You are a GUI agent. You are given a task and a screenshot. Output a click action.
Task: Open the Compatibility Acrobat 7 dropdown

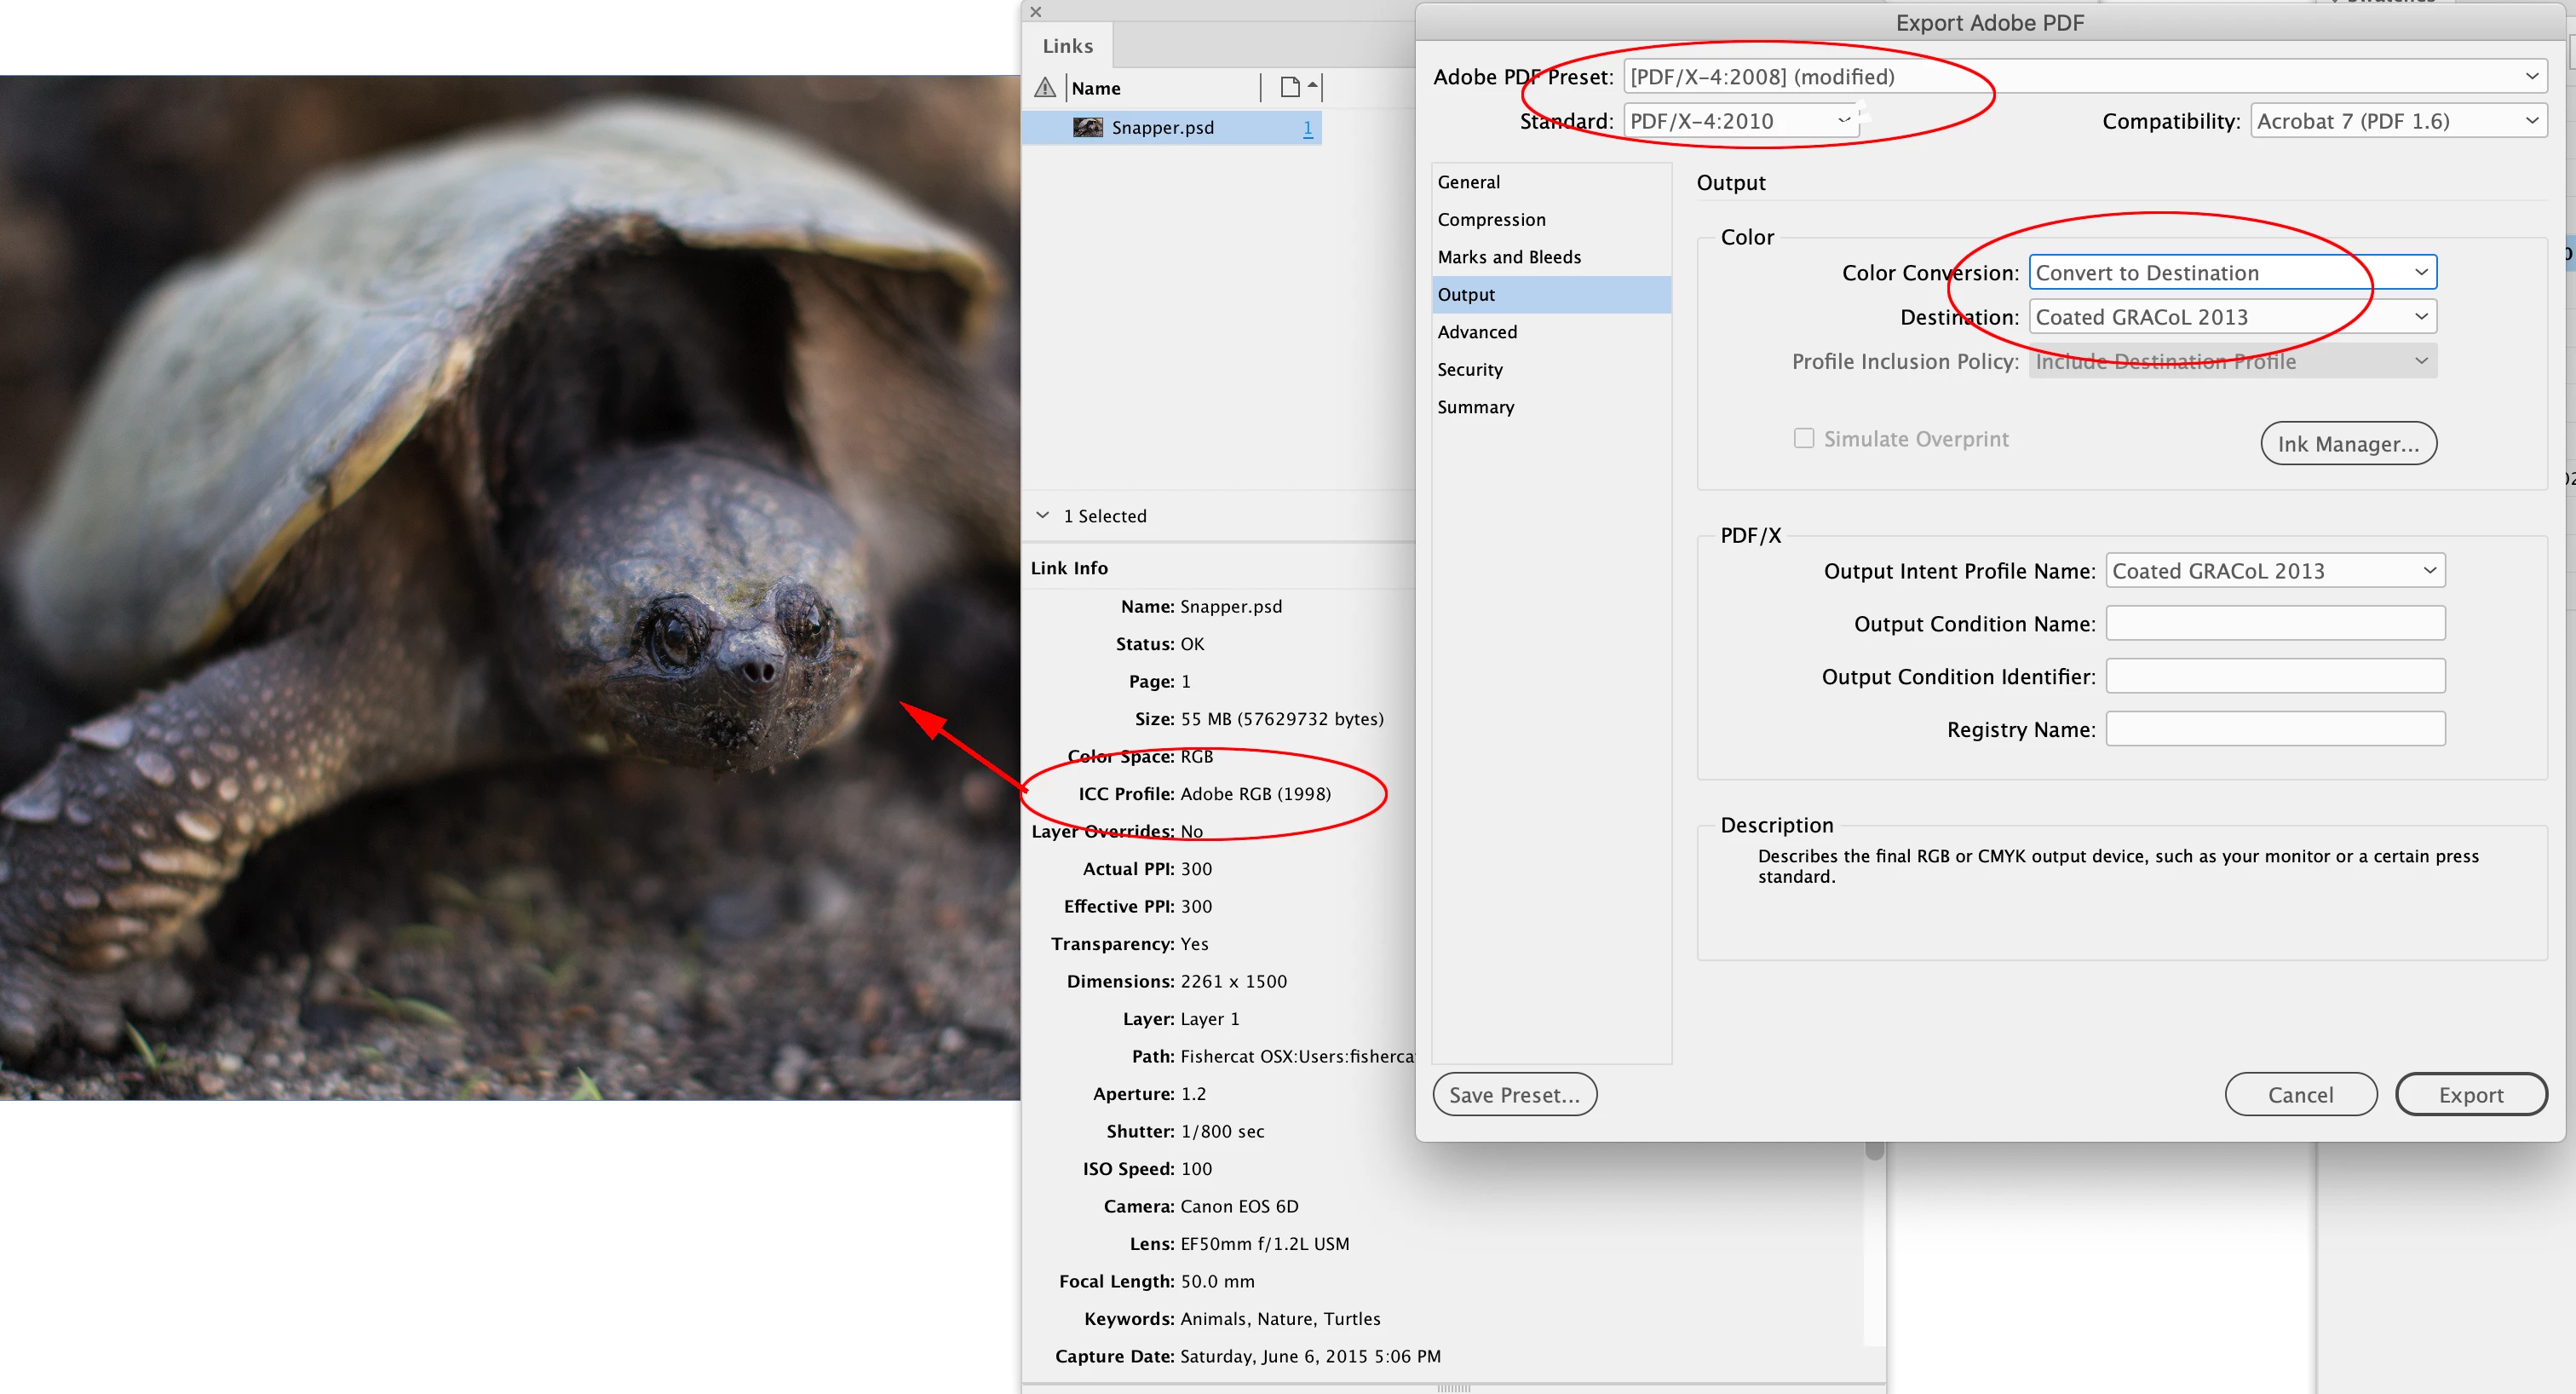coord(2397,121)
